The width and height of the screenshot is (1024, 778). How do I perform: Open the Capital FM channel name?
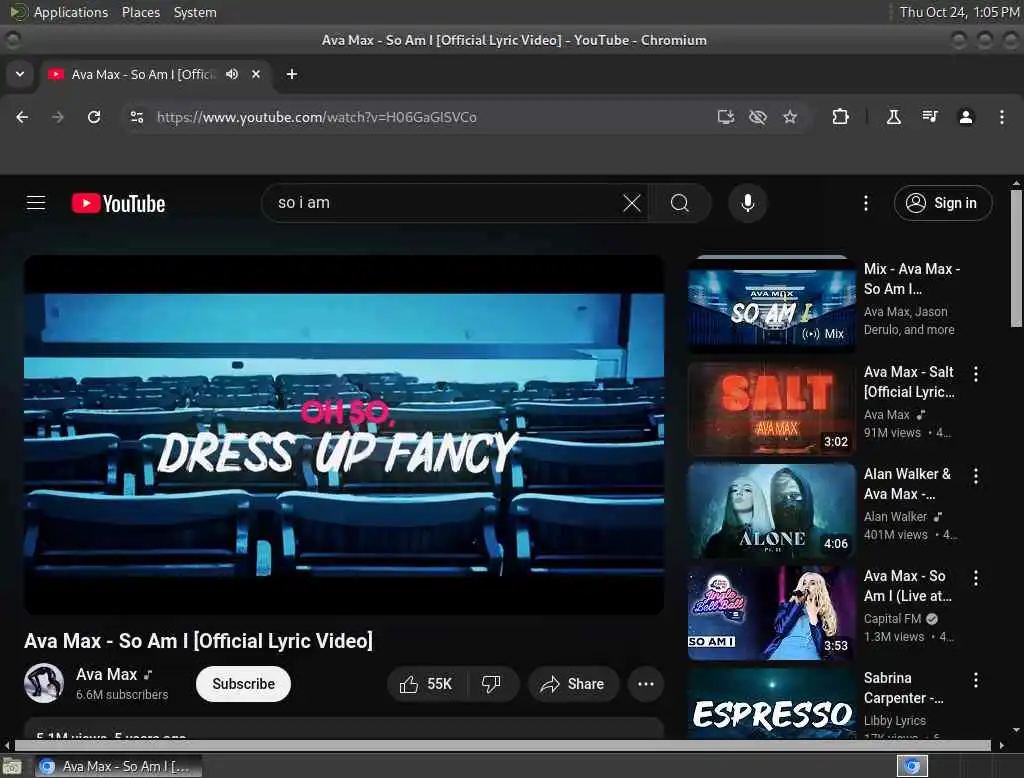click(x=892, y=619)
